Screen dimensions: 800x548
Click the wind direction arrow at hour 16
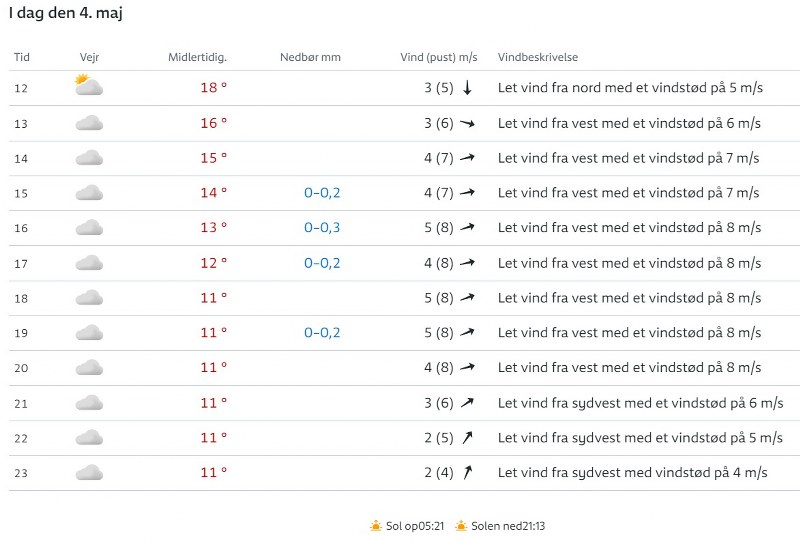467,228
